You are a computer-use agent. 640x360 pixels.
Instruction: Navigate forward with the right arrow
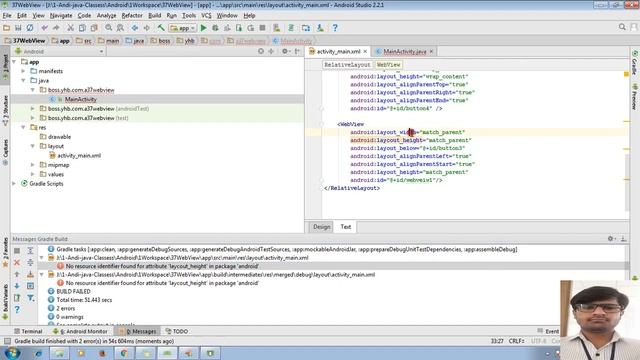[147, 28]
